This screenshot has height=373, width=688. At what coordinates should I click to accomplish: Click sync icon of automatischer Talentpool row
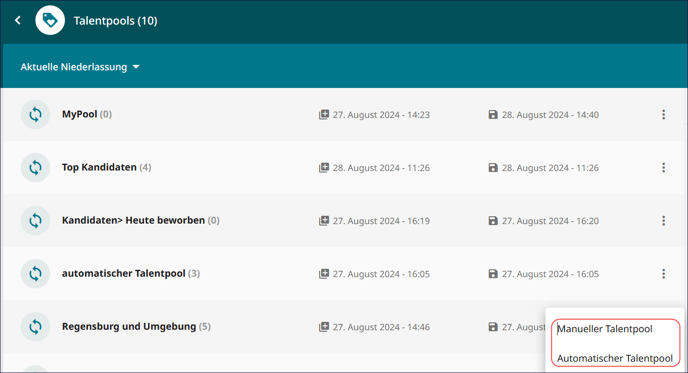tap(35, 274)
